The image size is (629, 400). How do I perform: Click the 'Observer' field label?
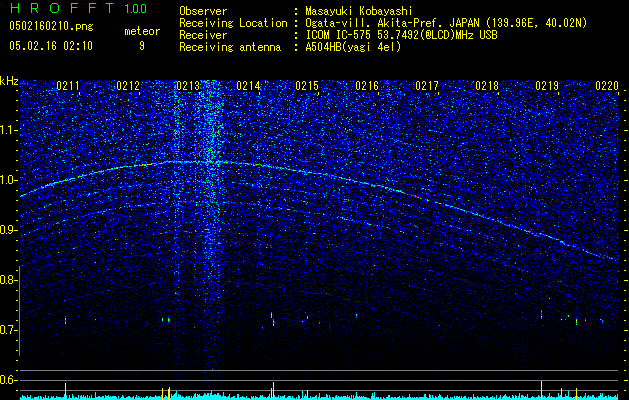pos(203,11)
